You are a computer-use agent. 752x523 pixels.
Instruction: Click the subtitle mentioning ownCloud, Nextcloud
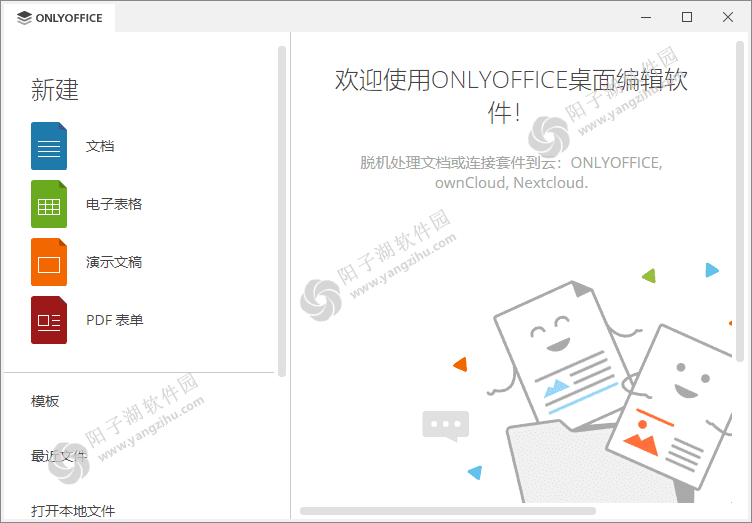(x=511, y=173)
